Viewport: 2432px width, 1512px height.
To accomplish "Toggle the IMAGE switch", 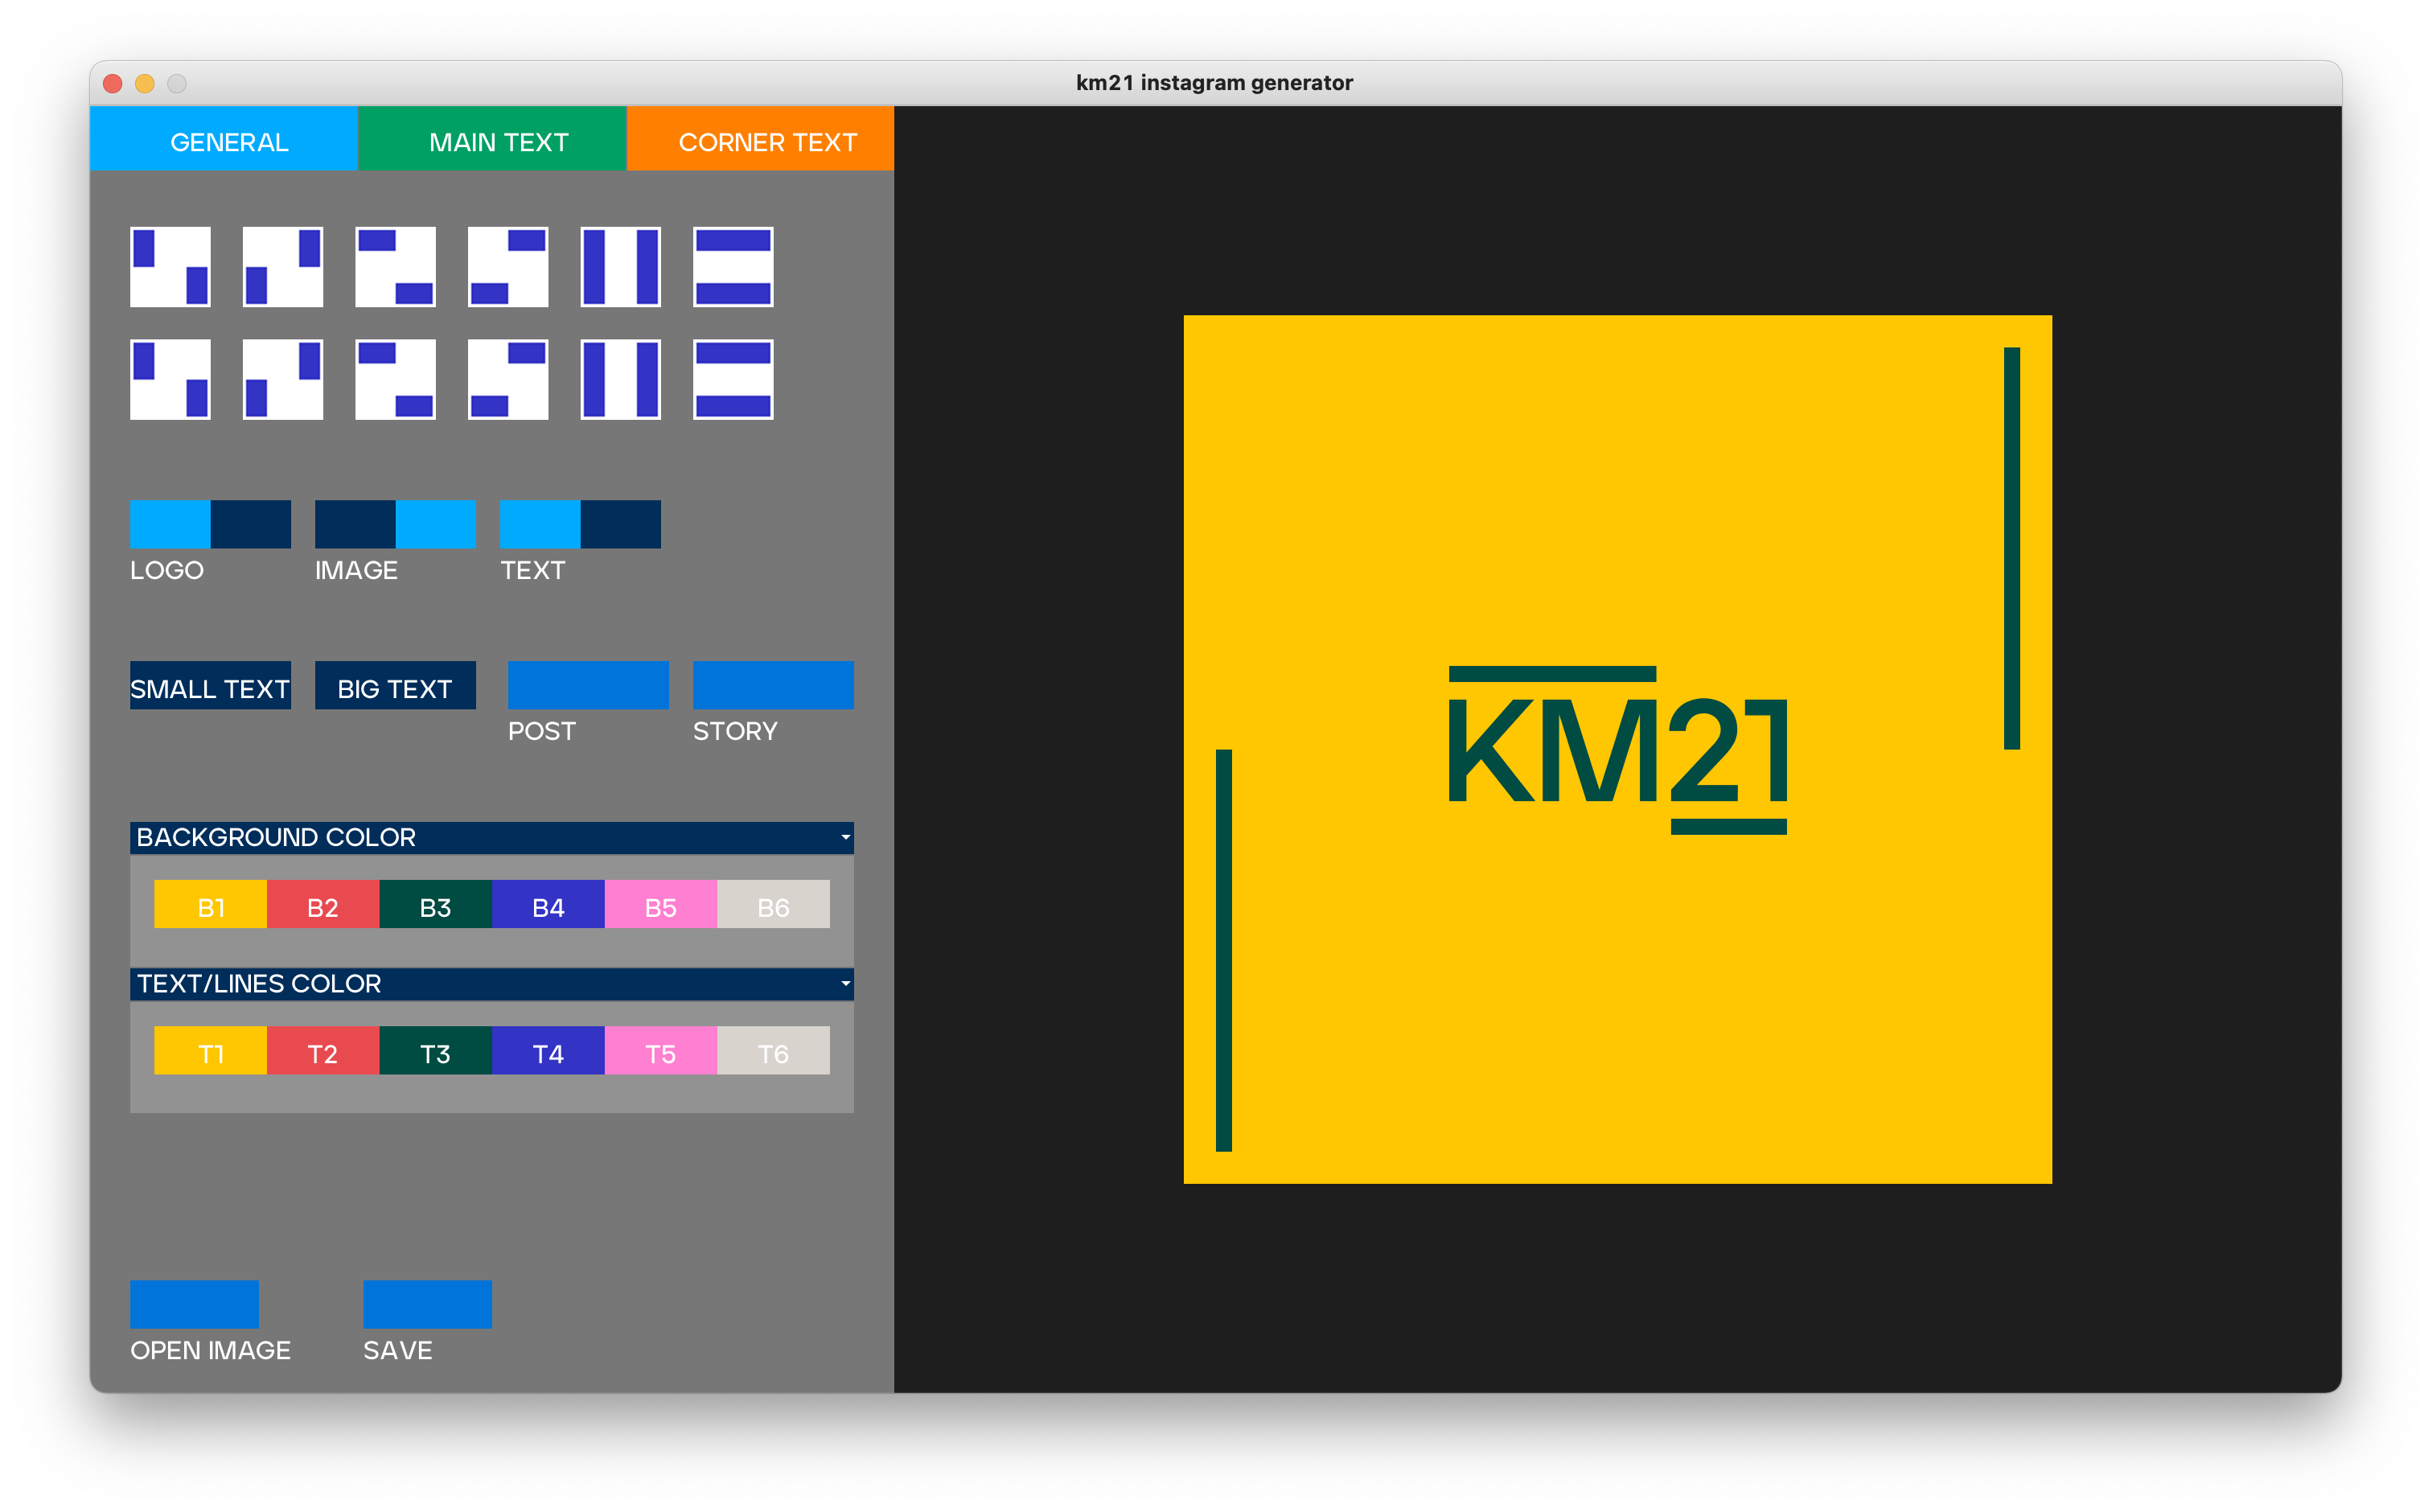I will pos(395,524).
